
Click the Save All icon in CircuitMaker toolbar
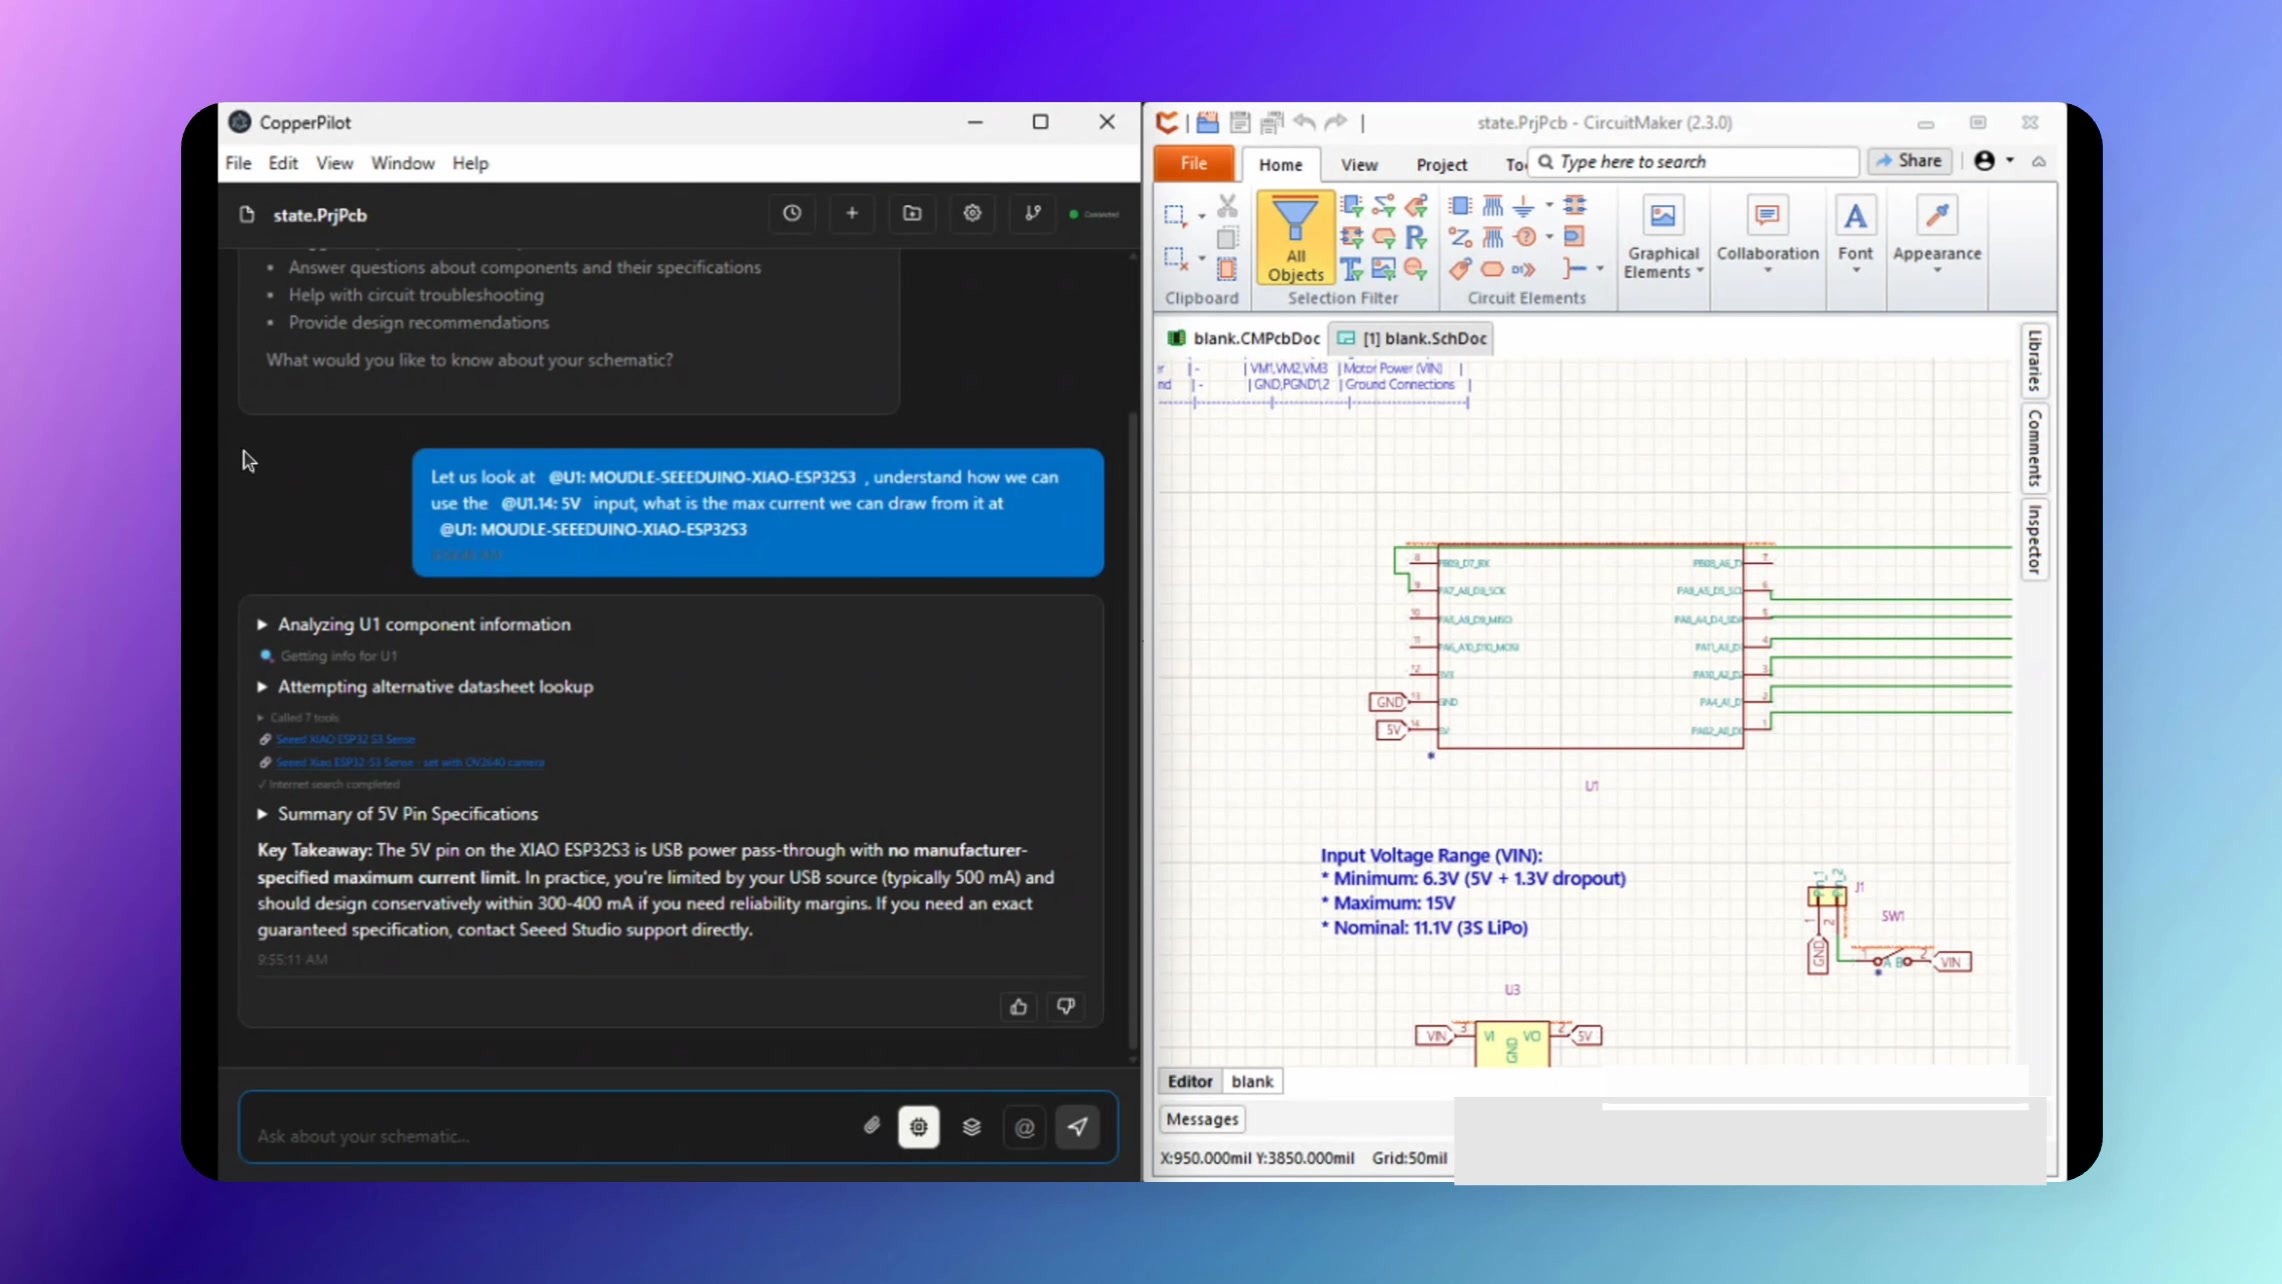(1272, 122)
